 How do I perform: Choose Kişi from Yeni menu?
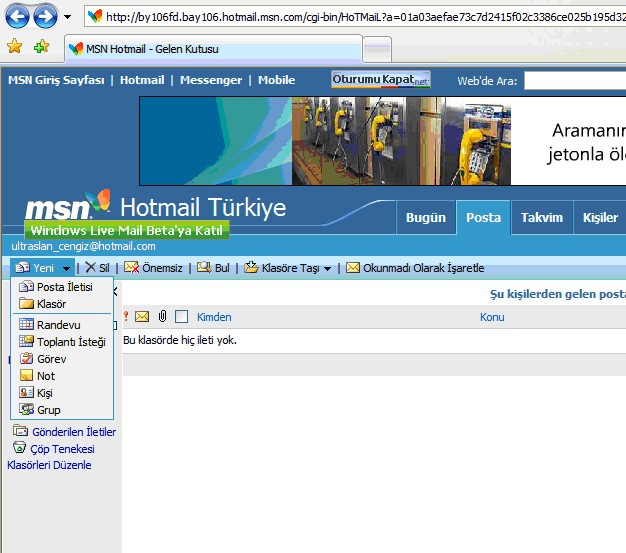point(62,393)
